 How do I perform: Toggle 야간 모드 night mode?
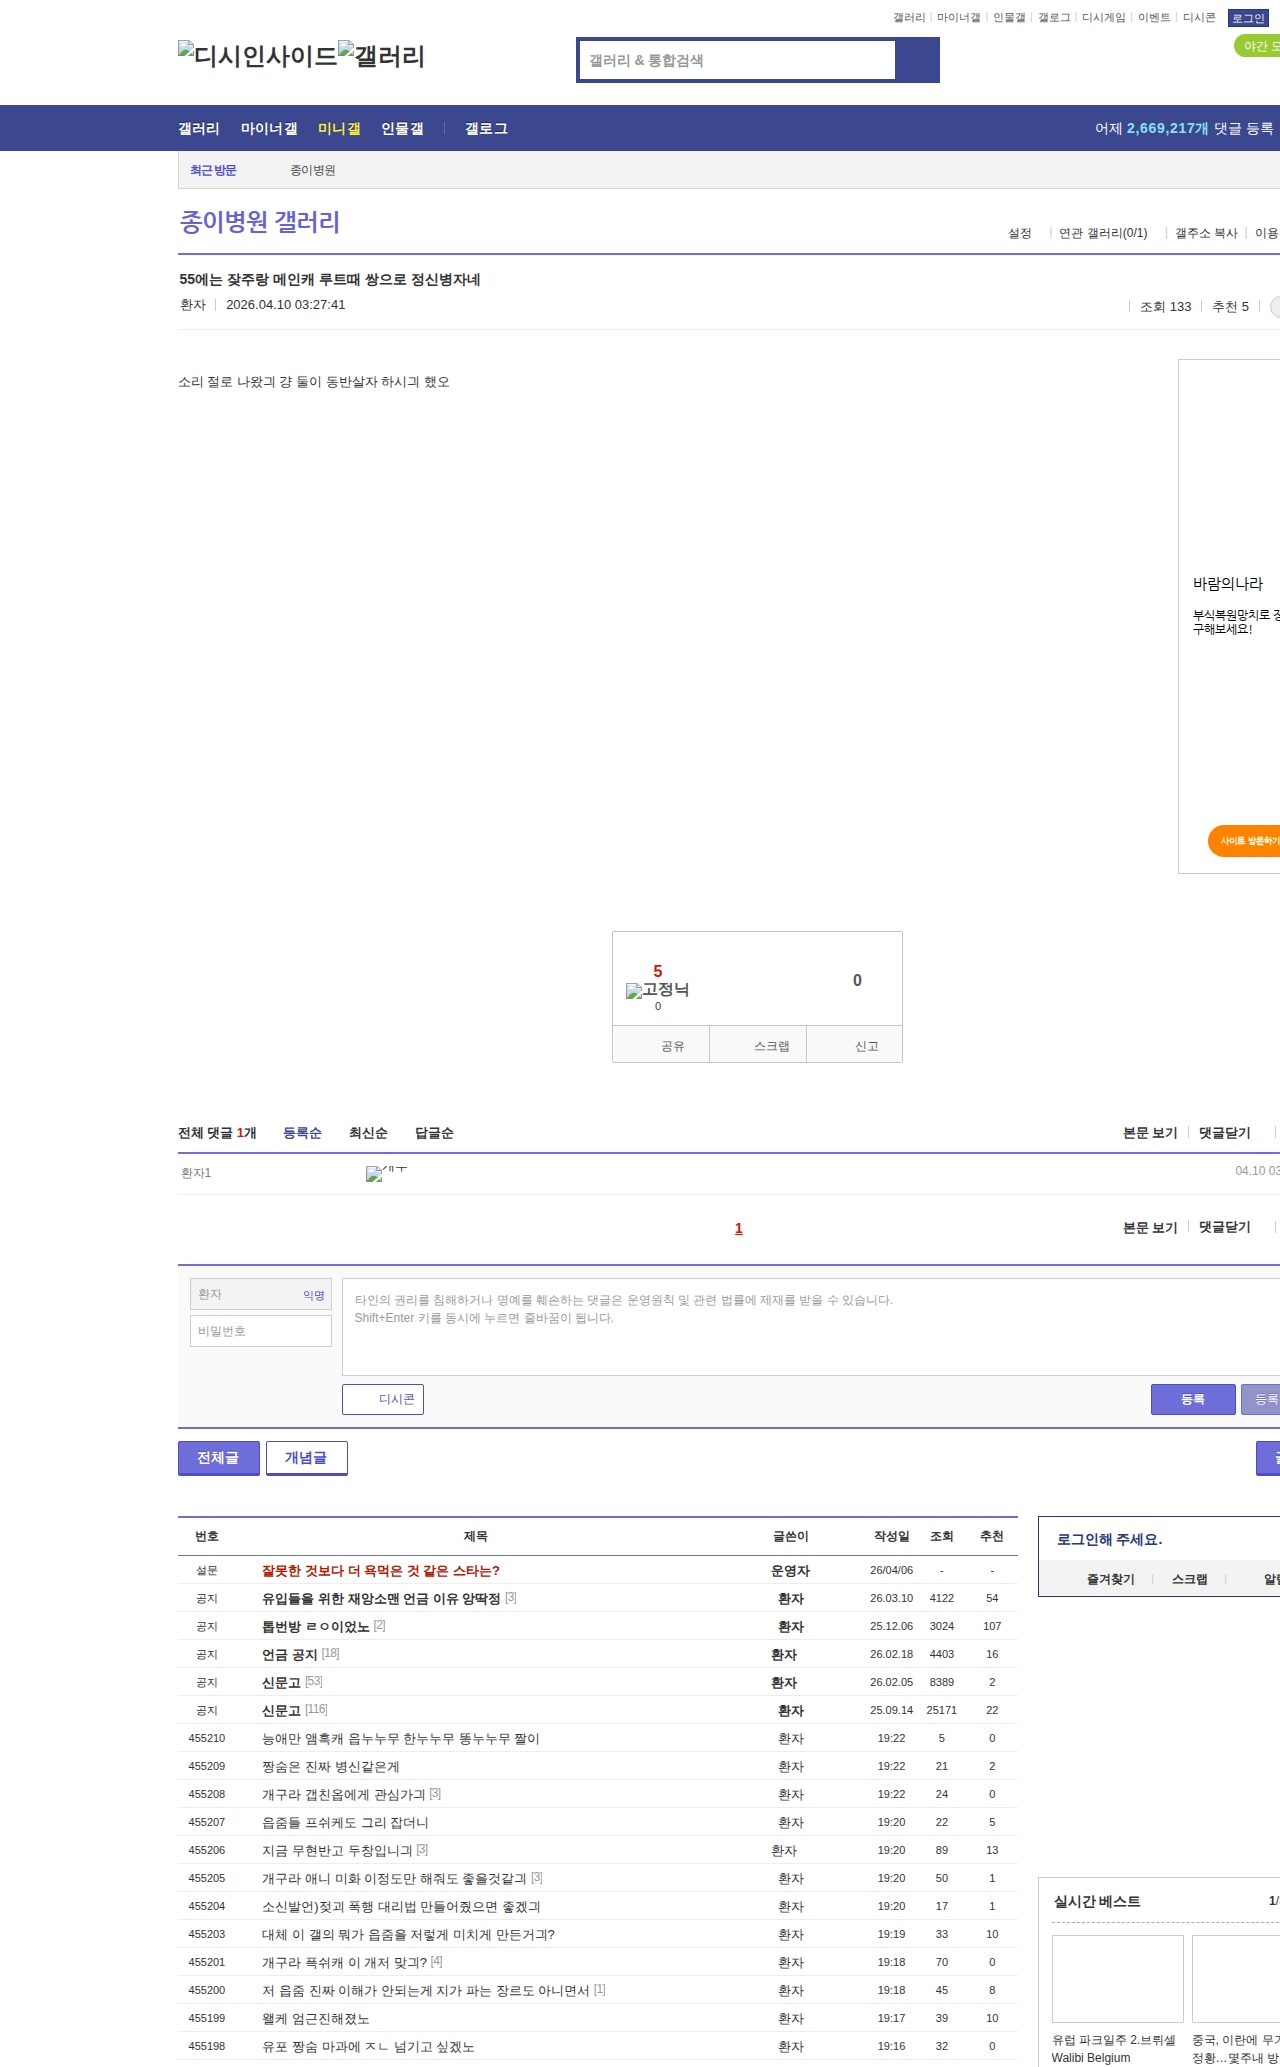click(1258, 46)
